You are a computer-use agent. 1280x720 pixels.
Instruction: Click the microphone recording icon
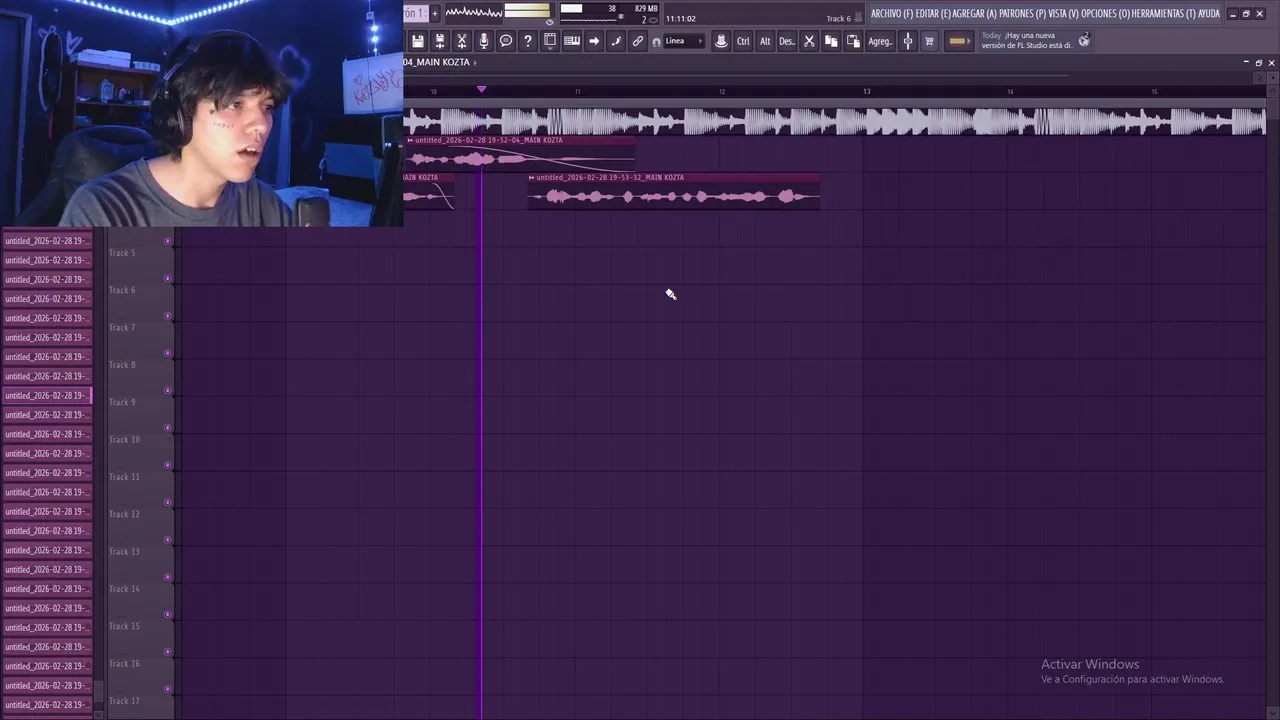click(x=484, y=41)
